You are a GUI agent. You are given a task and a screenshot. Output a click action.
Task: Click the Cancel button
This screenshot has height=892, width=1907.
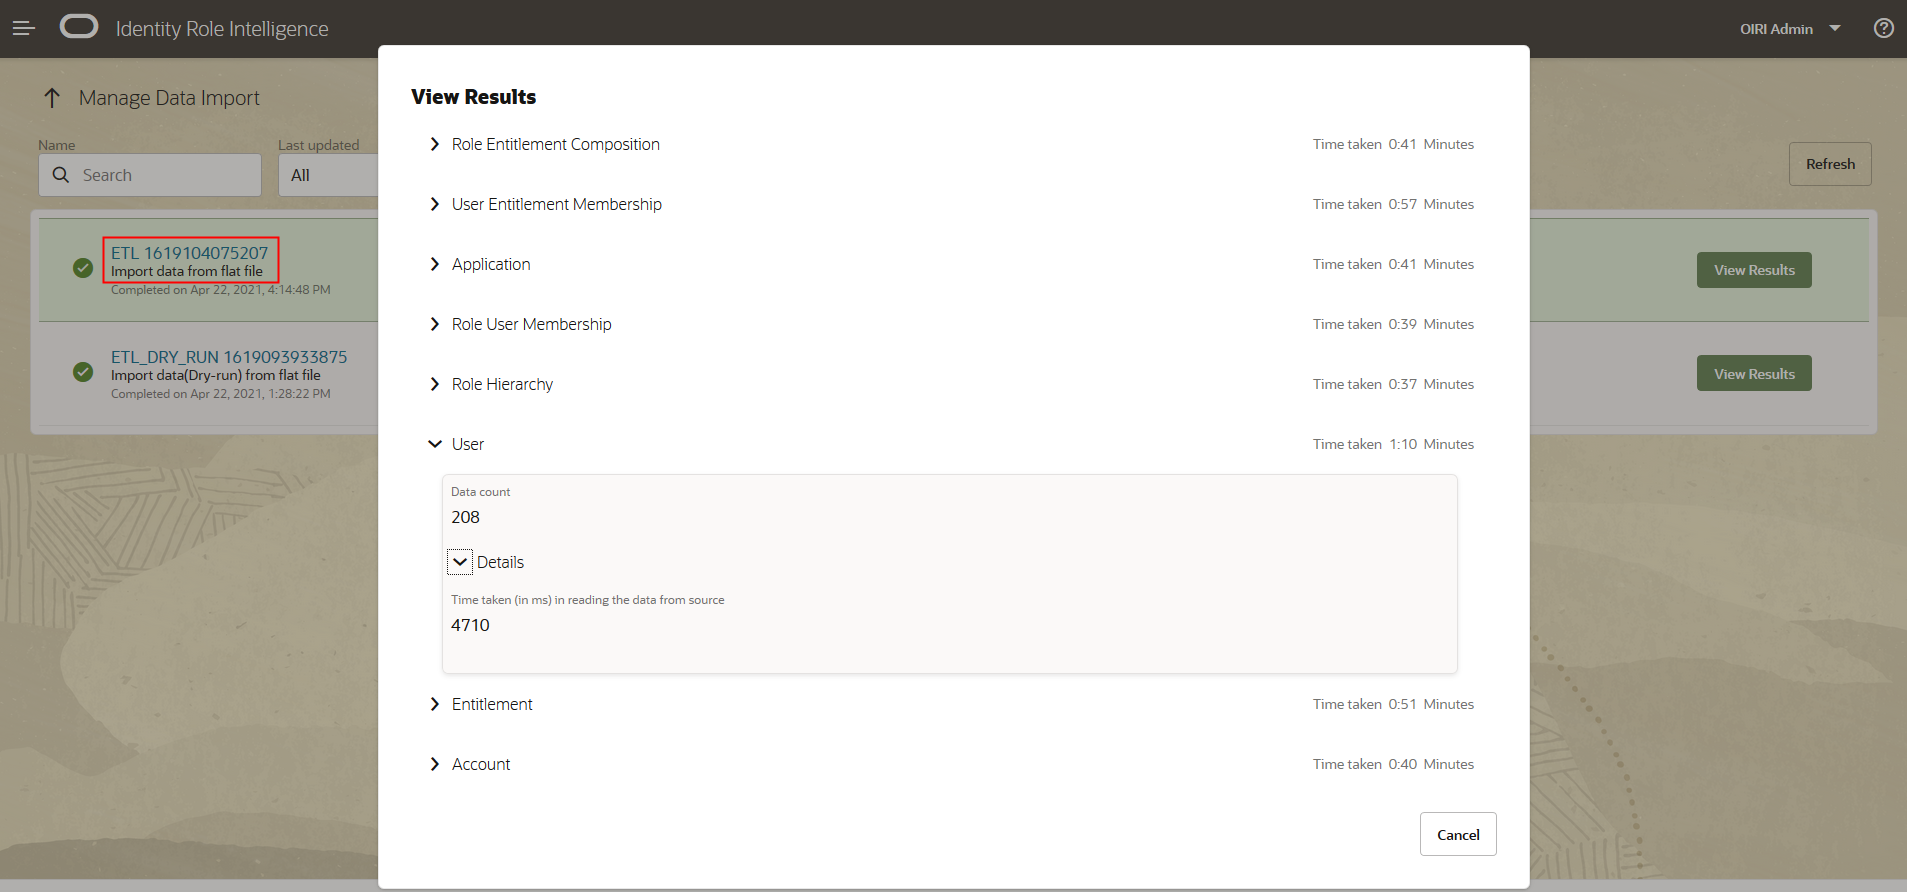tap(1458, 834)
